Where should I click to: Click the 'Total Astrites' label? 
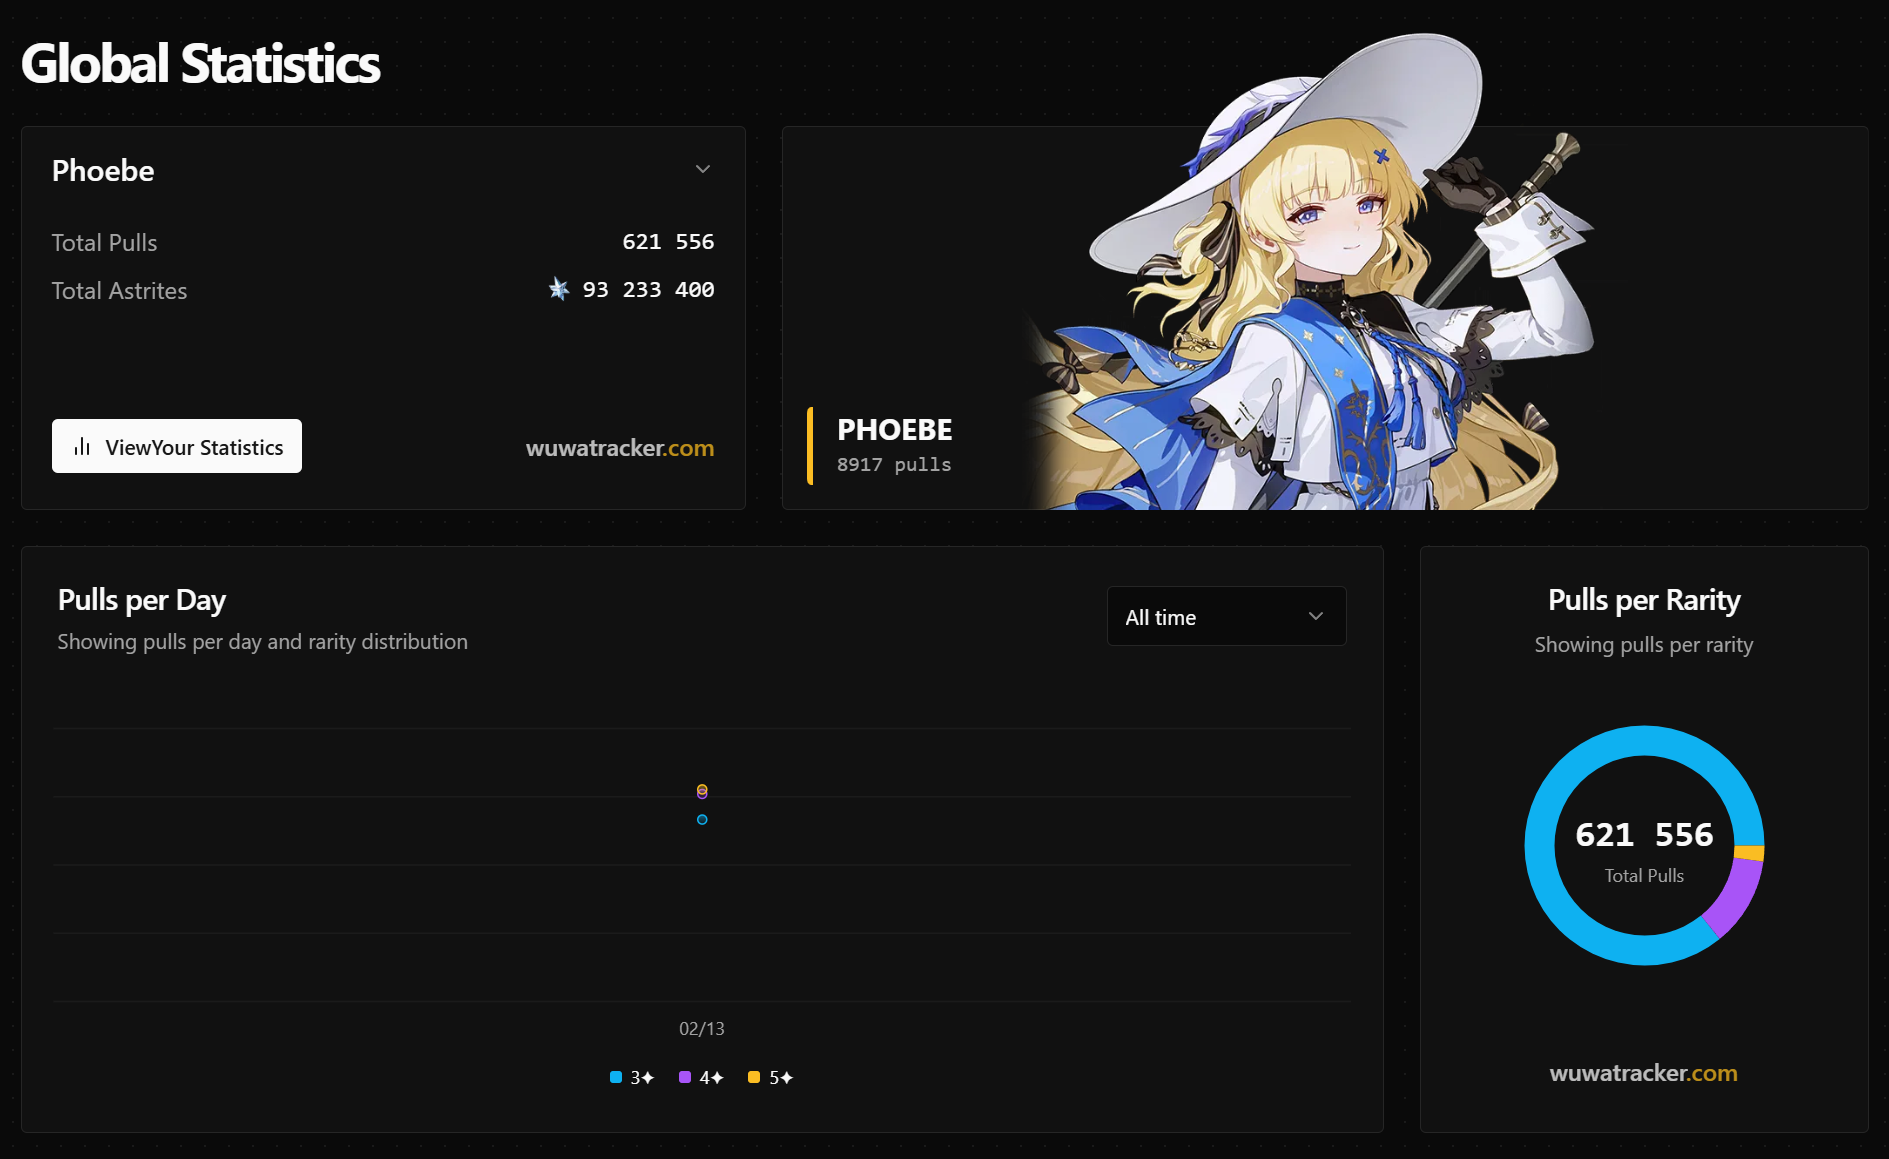click(x=119, y=291)
